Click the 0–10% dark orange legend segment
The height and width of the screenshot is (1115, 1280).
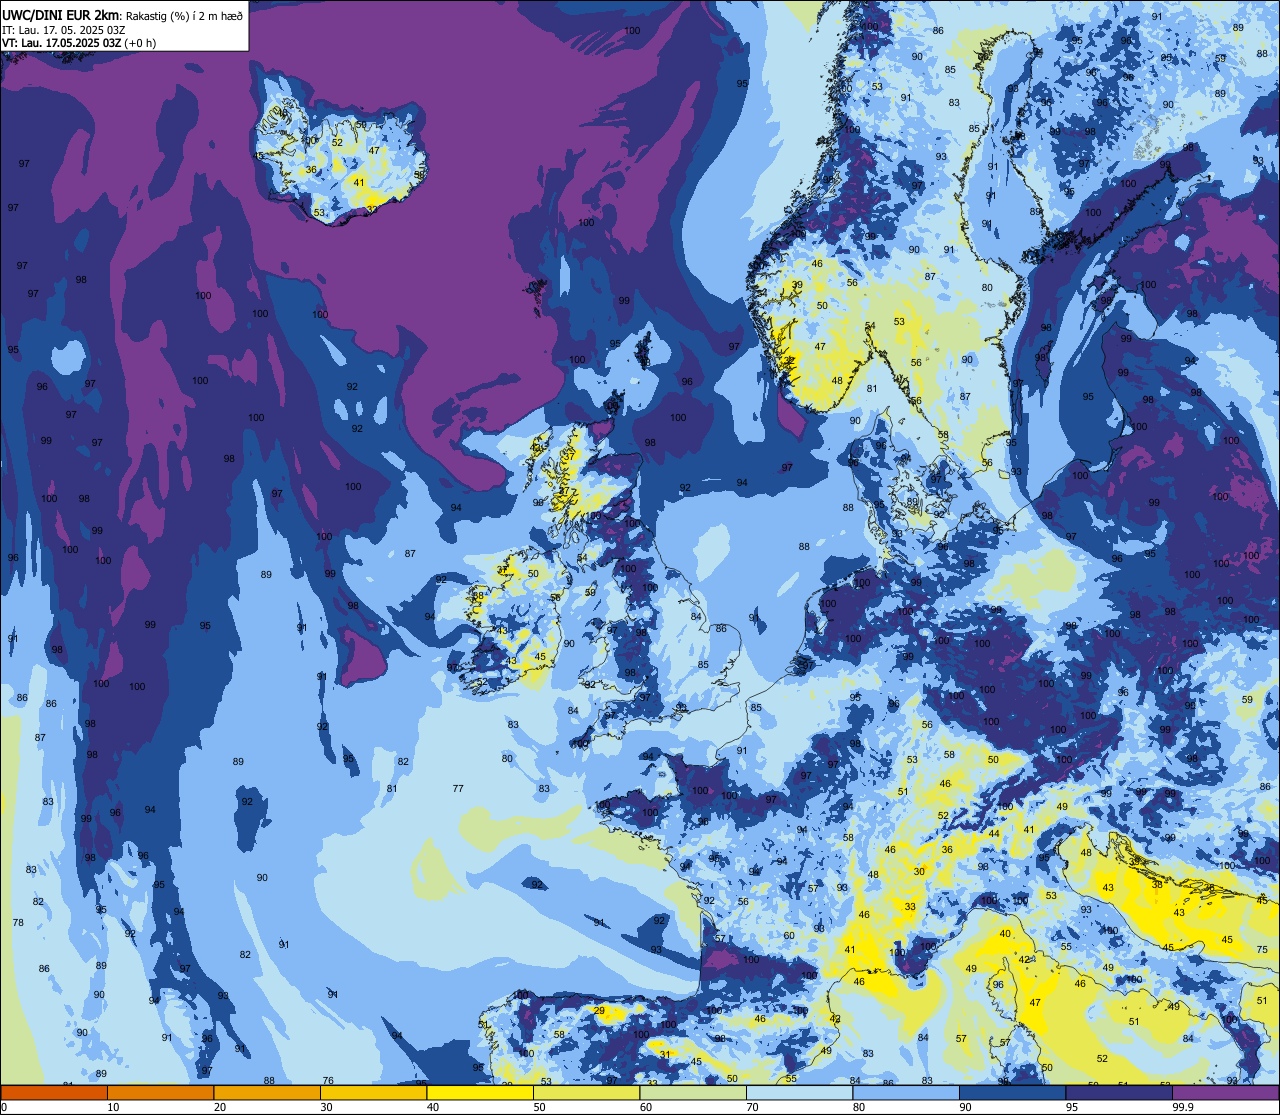[54, 1092]
